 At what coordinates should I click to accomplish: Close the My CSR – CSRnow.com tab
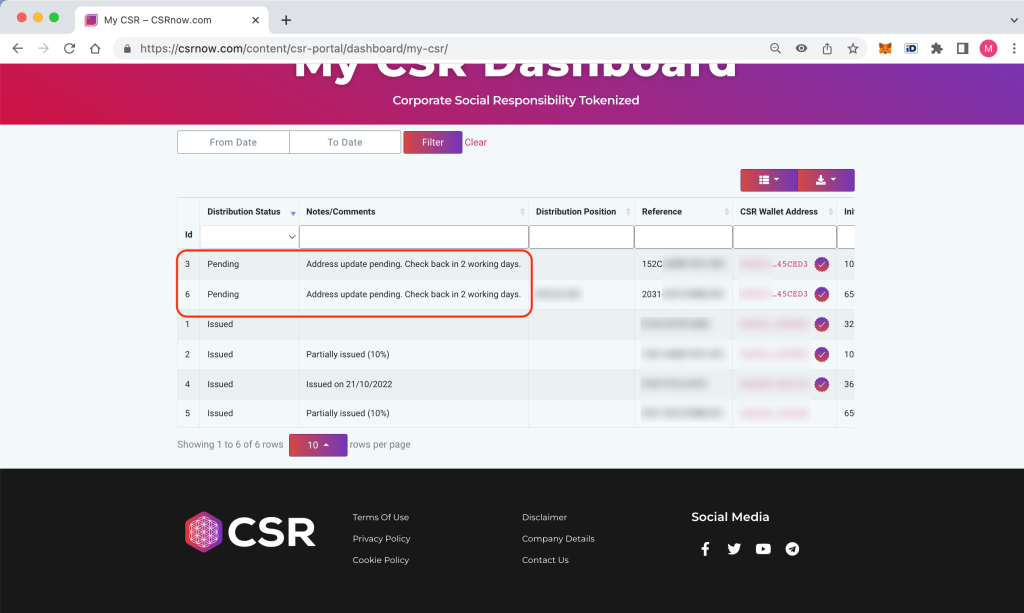255,20
